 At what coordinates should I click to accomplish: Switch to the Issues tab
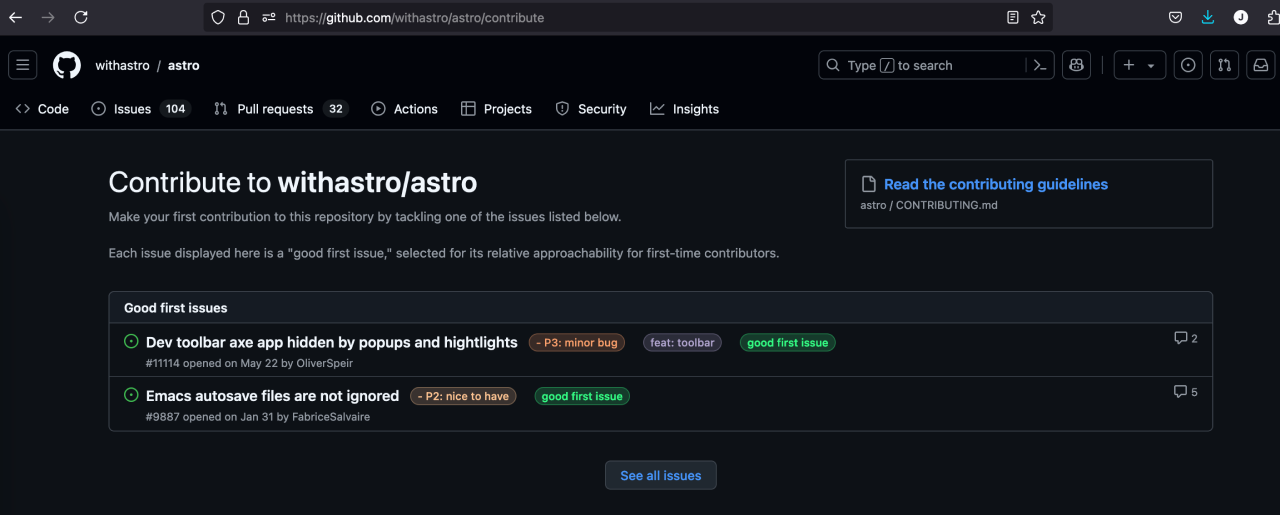click(x=132, y=109)
